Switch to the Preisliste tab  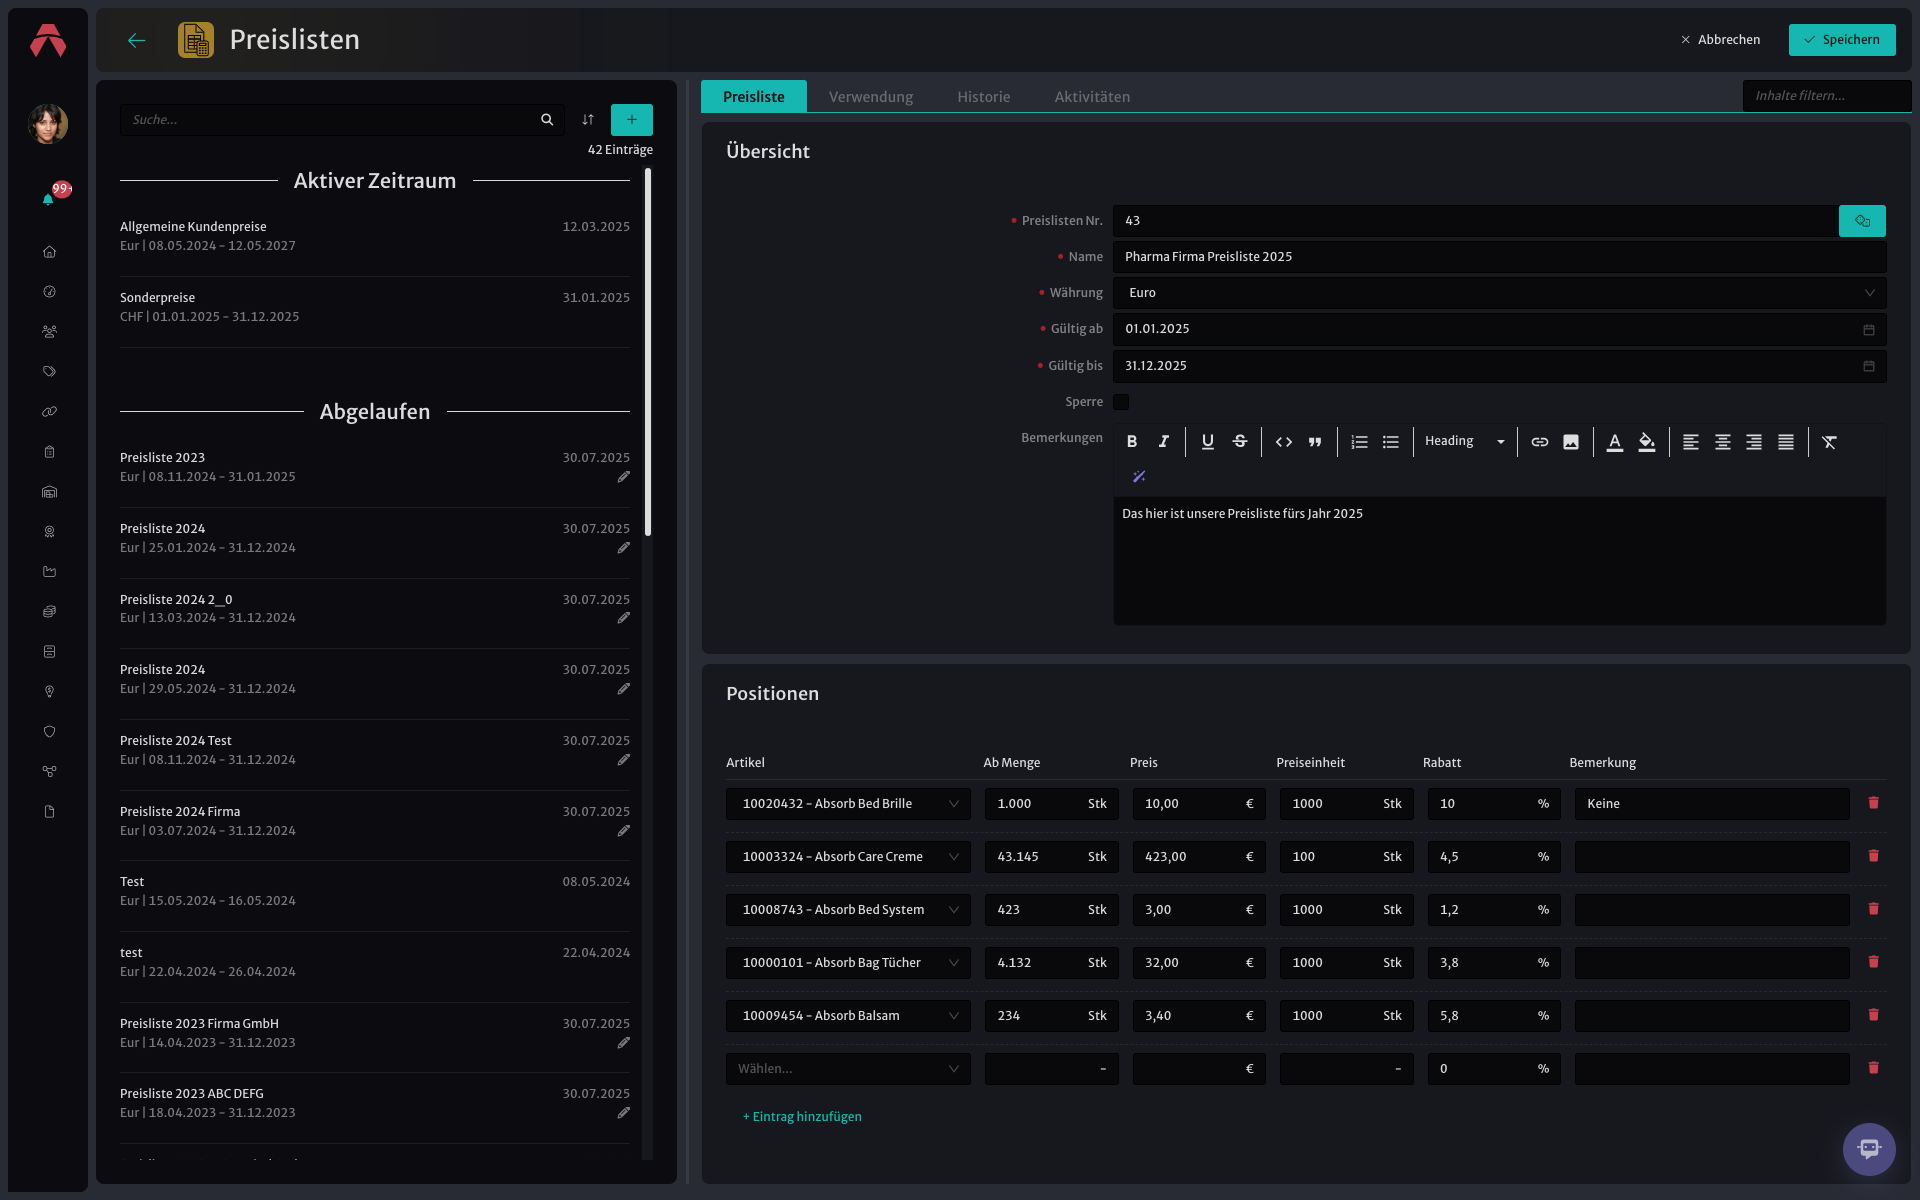pos(754,97)
